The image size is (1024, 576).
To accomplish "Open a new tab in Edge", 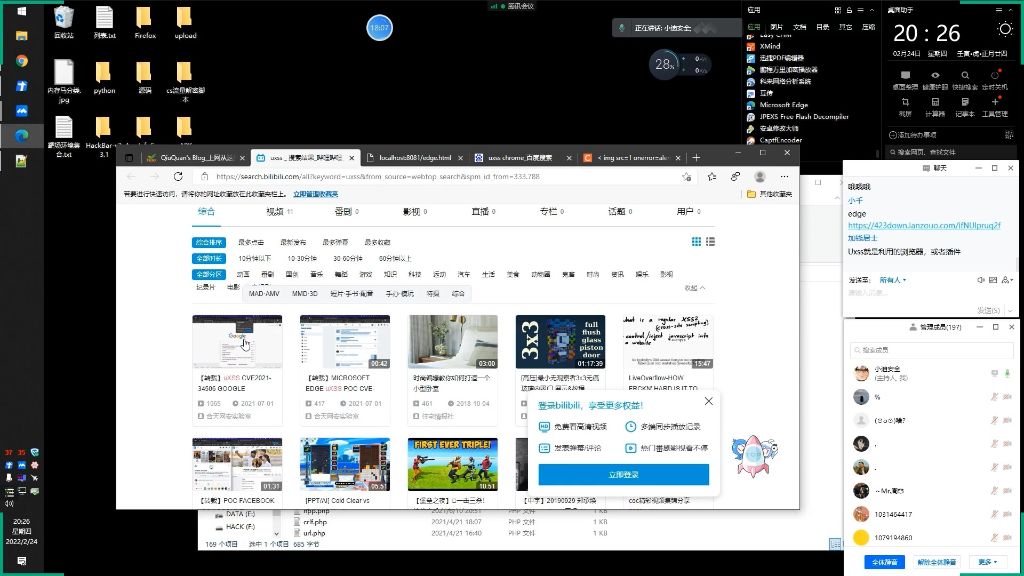I will [696, 157].
